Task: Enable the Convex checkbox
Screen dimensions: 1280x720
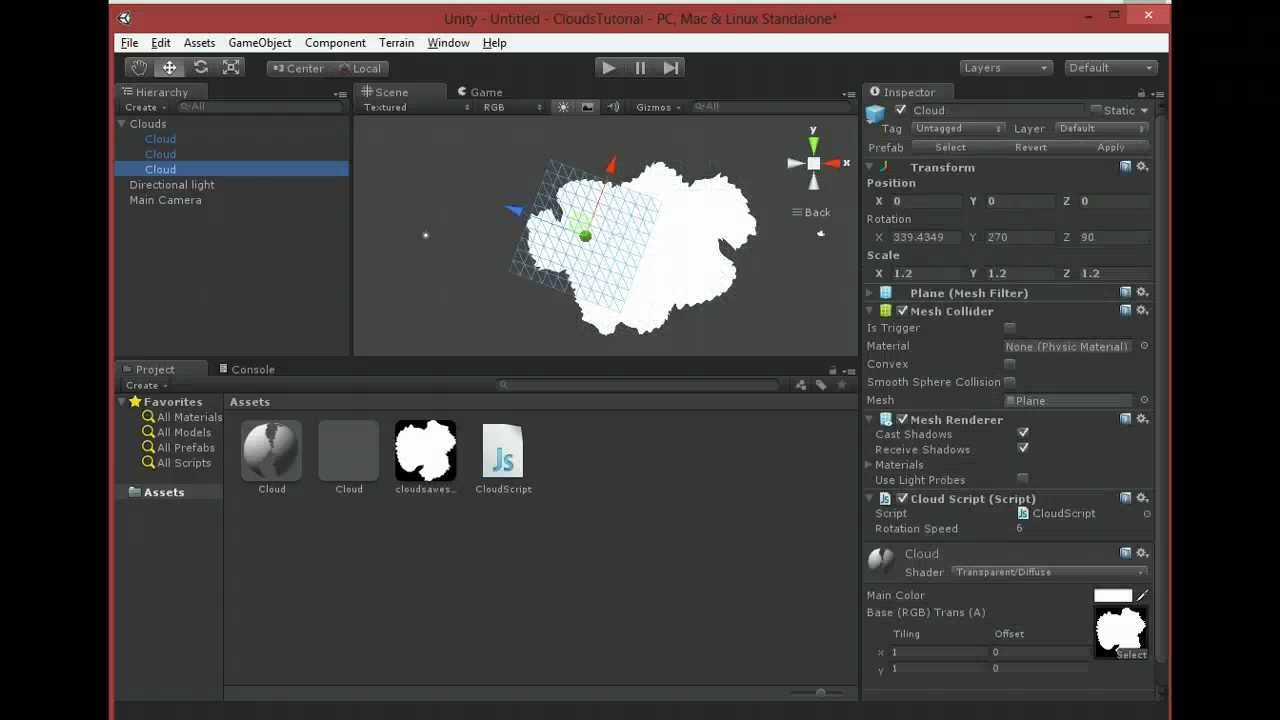Action: pyautogui.click(x=1010, y=364)
